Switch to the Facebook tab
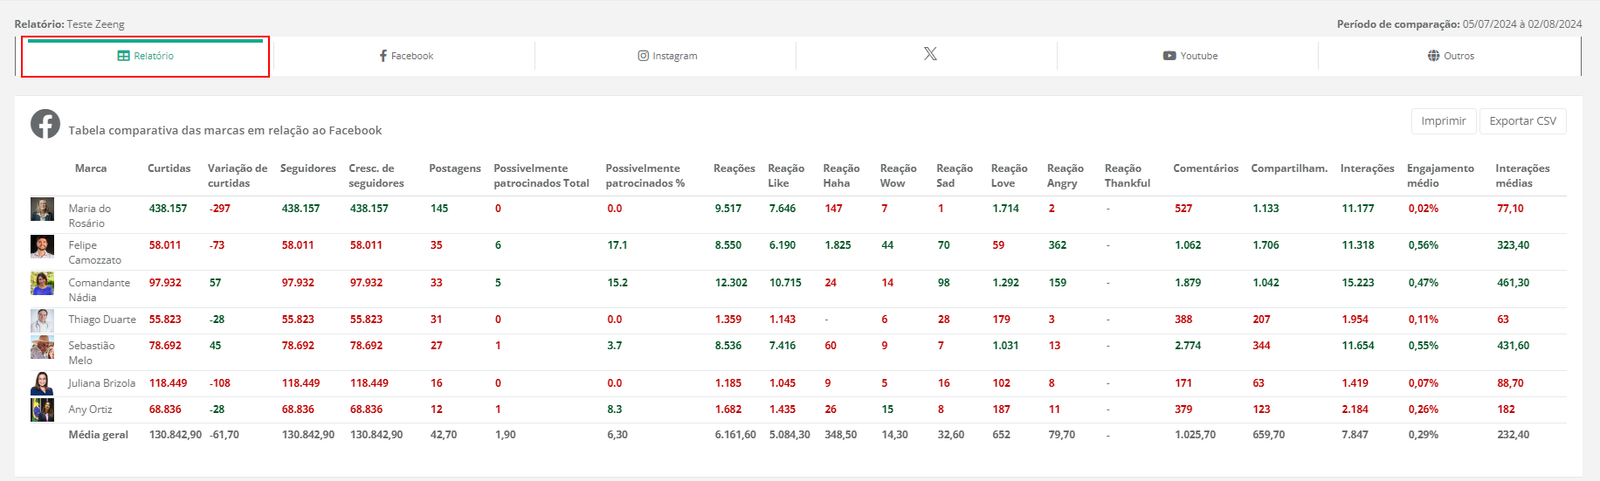This screenshot has height=481, width=1600. pyautogui.click(x=406, y=56)
